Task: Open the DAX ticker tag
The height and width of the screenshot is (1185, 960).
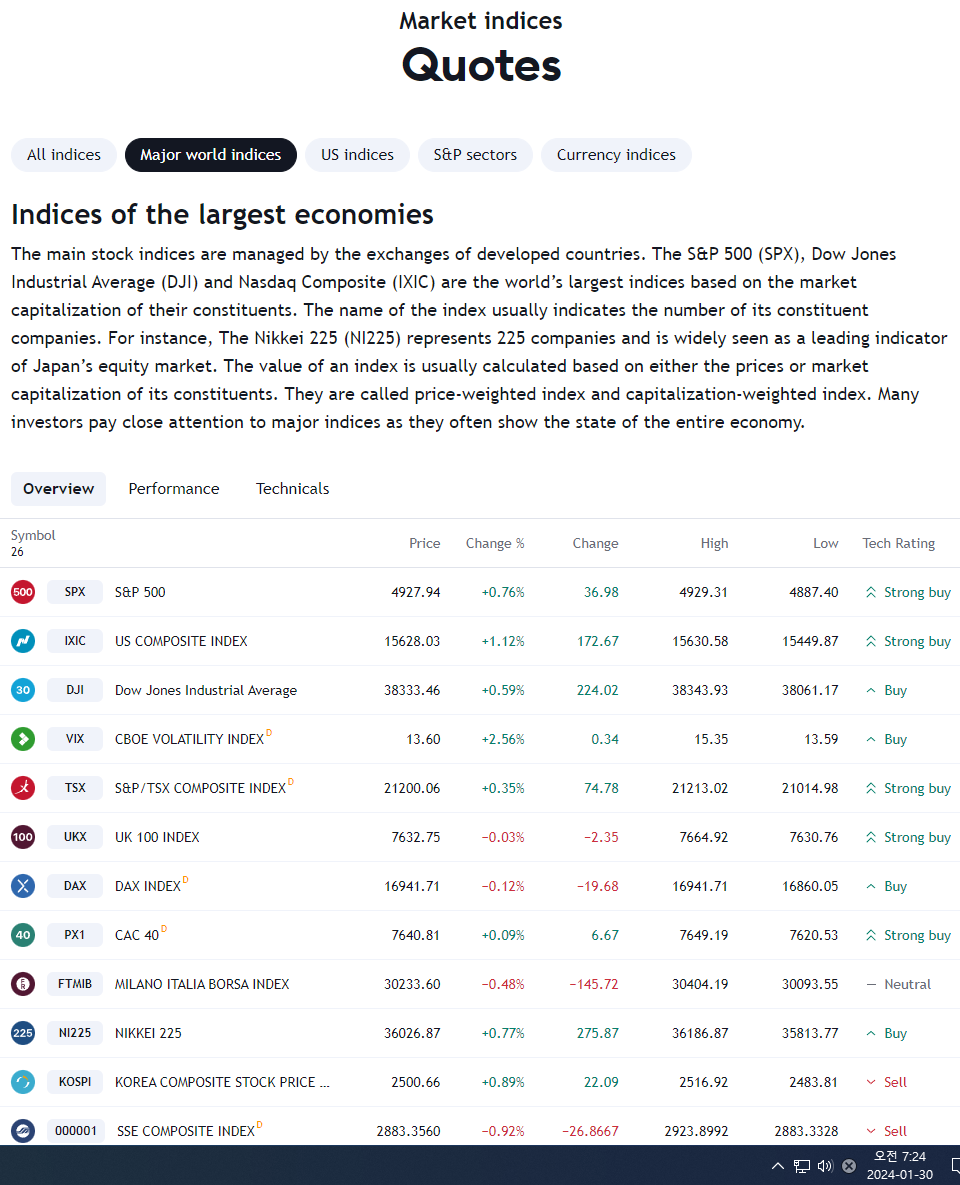Action: 75,886
